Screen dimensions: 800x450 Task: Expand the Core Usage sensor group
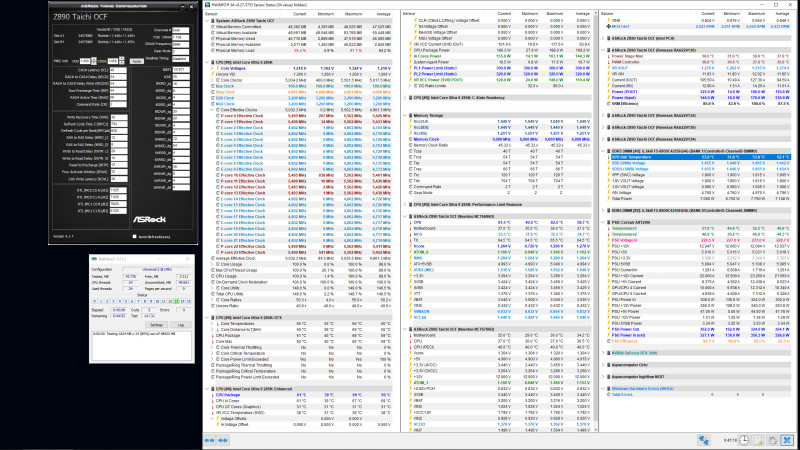212,264
